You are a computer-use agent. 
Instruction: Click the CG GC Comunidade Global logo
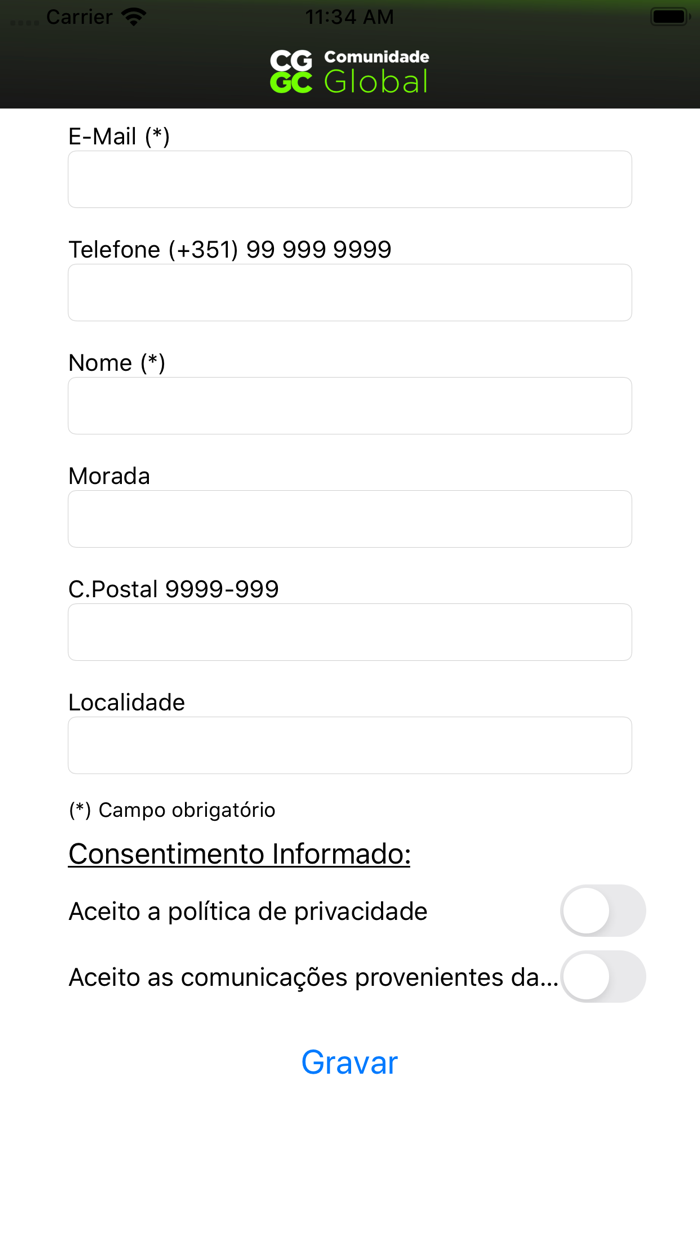348,67
